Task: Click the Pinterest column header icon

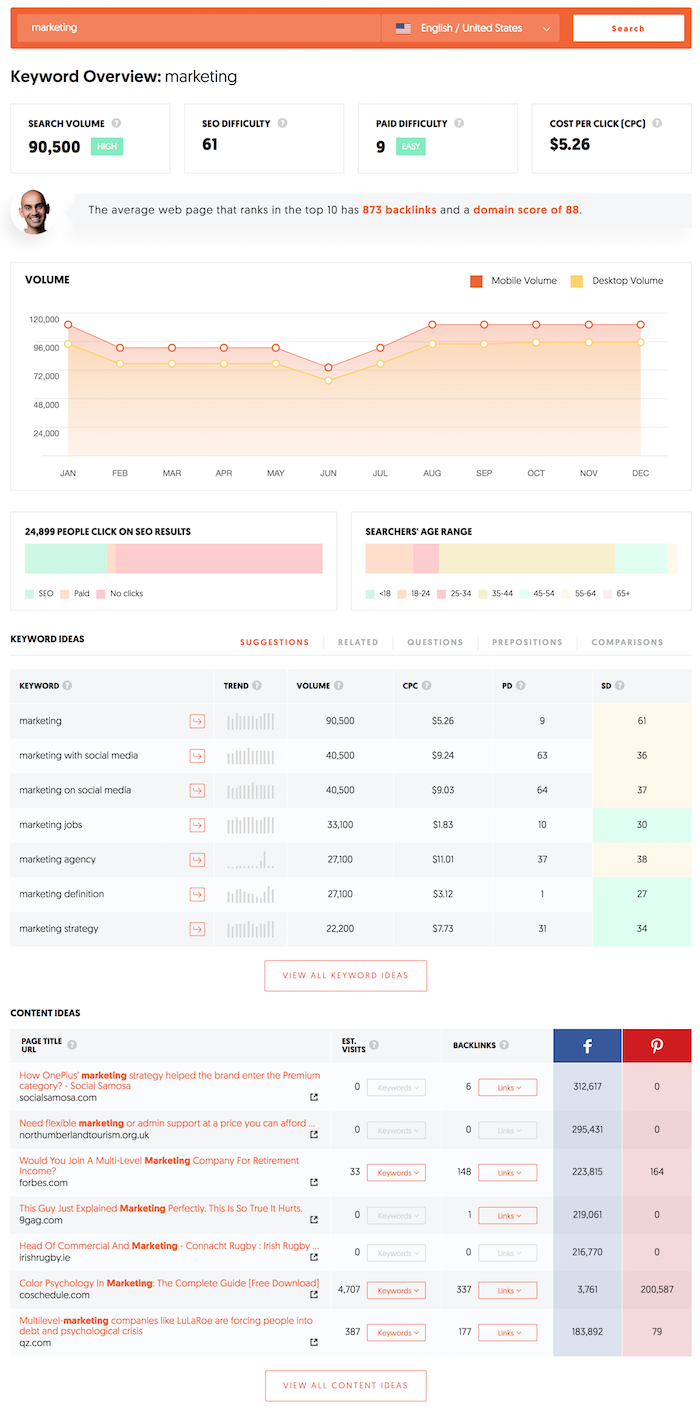Action: click(x=657, y=1045)
